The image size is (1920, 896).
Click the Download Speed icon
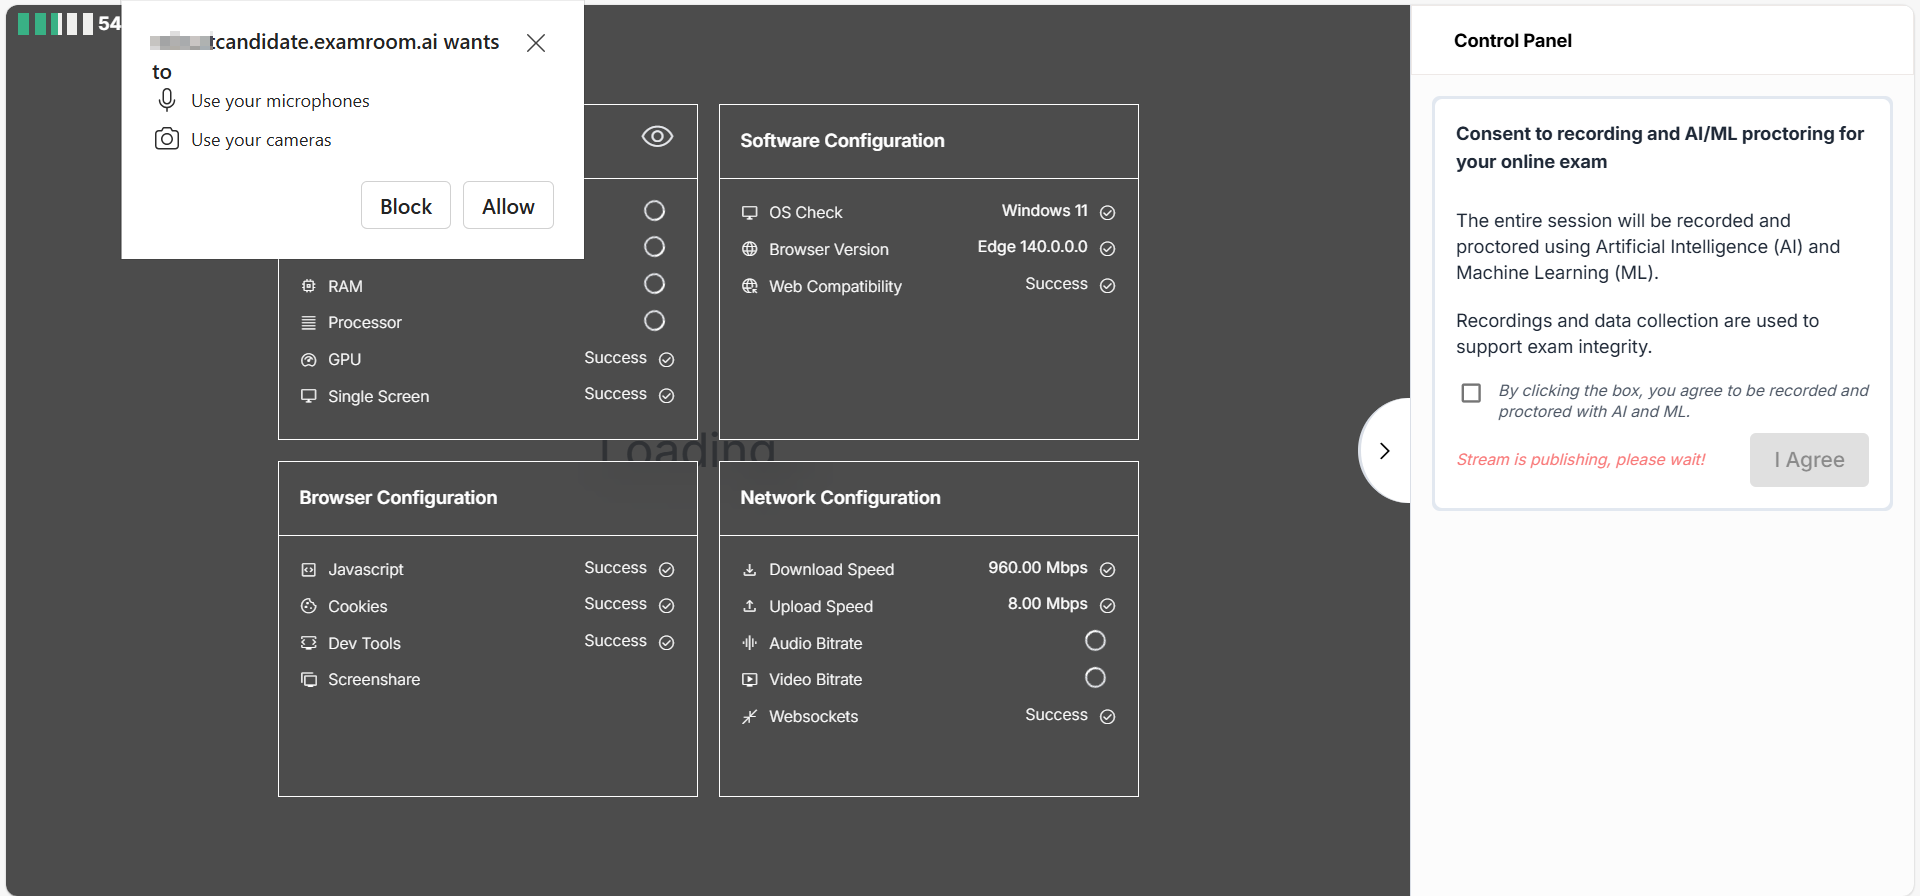tap(749, 570)
